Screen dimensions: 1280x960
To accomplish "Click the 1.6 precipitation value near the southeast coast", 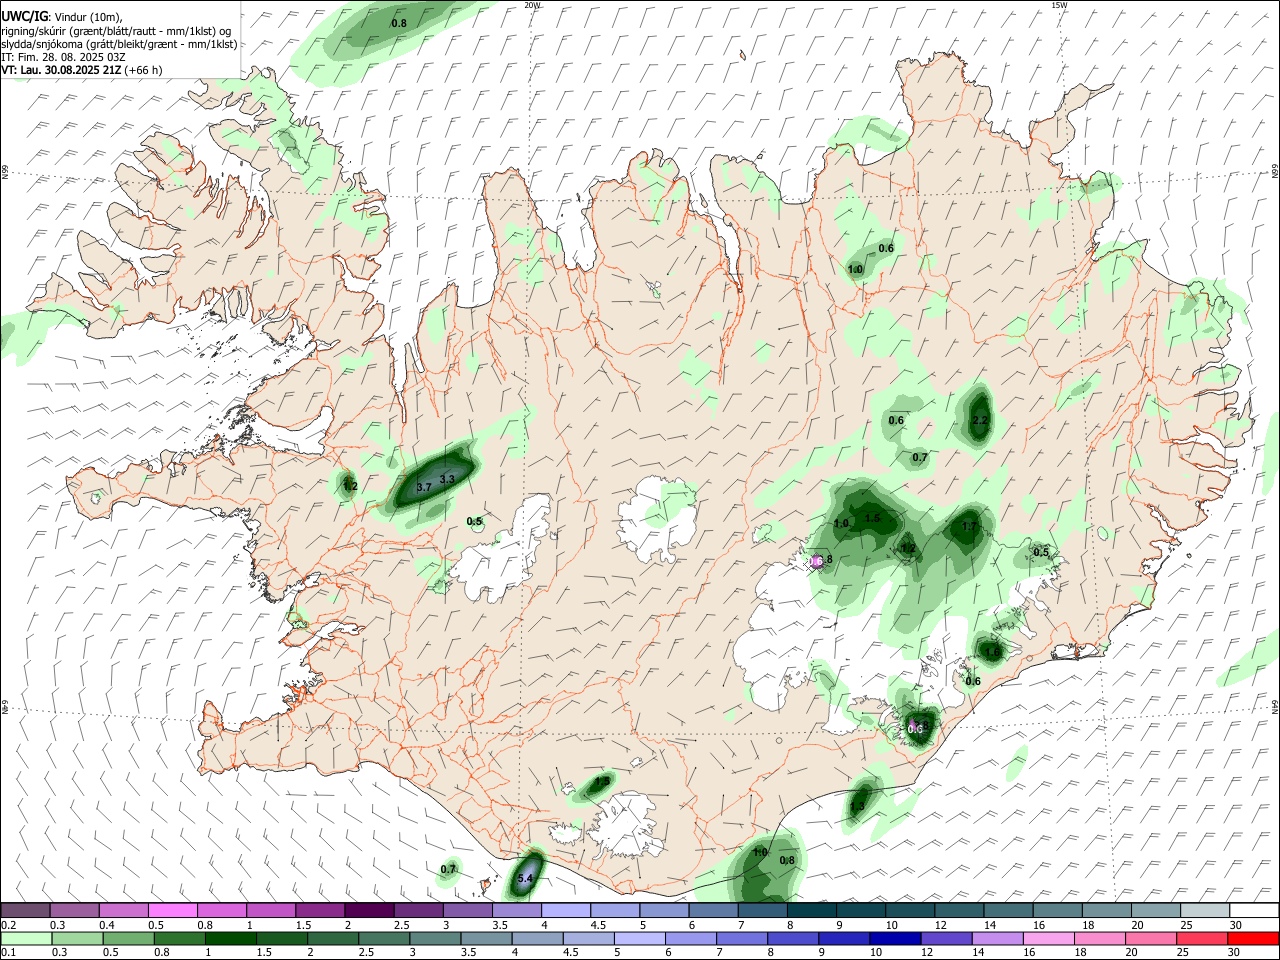I will coord(992,652).
